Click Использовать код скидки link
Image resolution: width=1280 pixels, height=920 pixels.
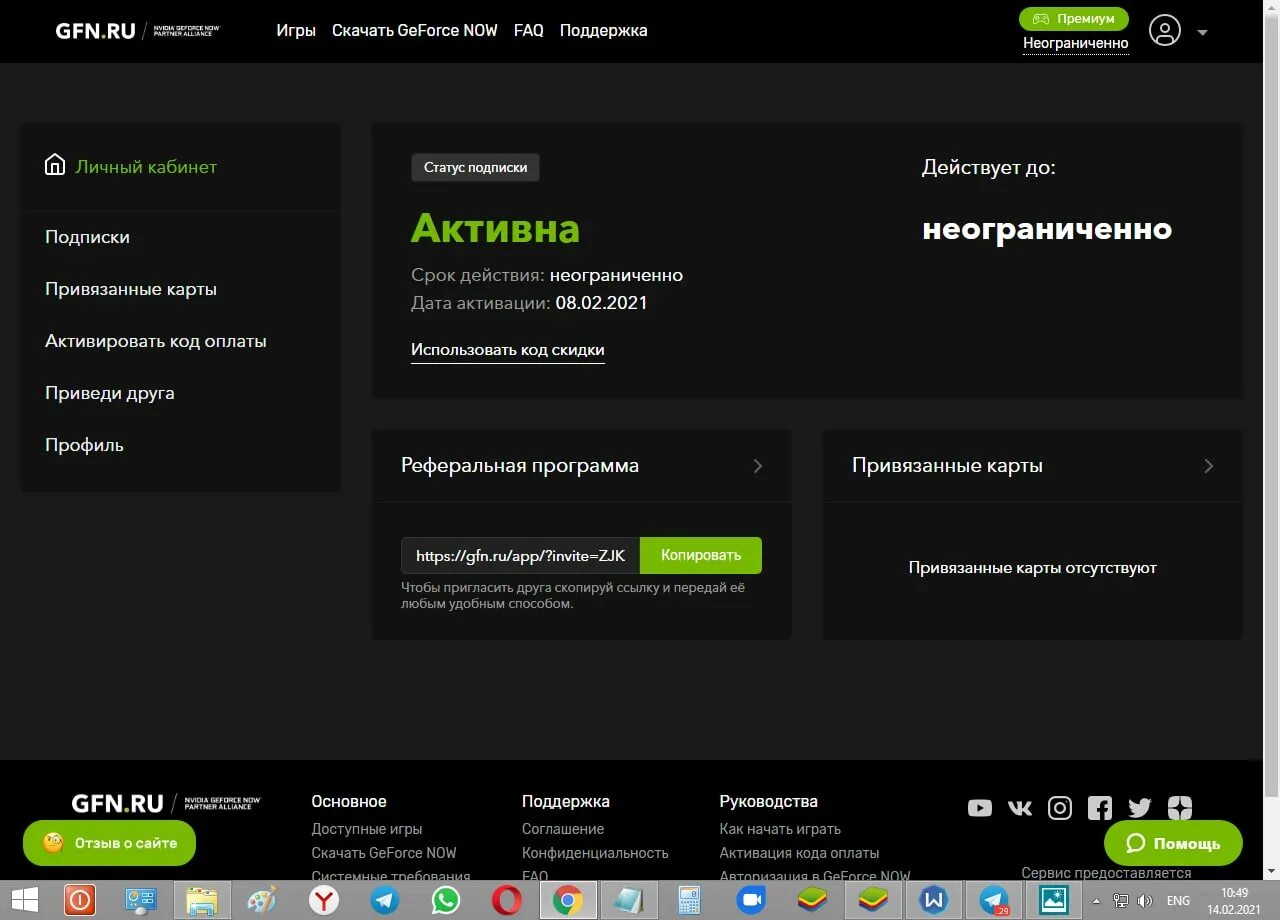508,350
